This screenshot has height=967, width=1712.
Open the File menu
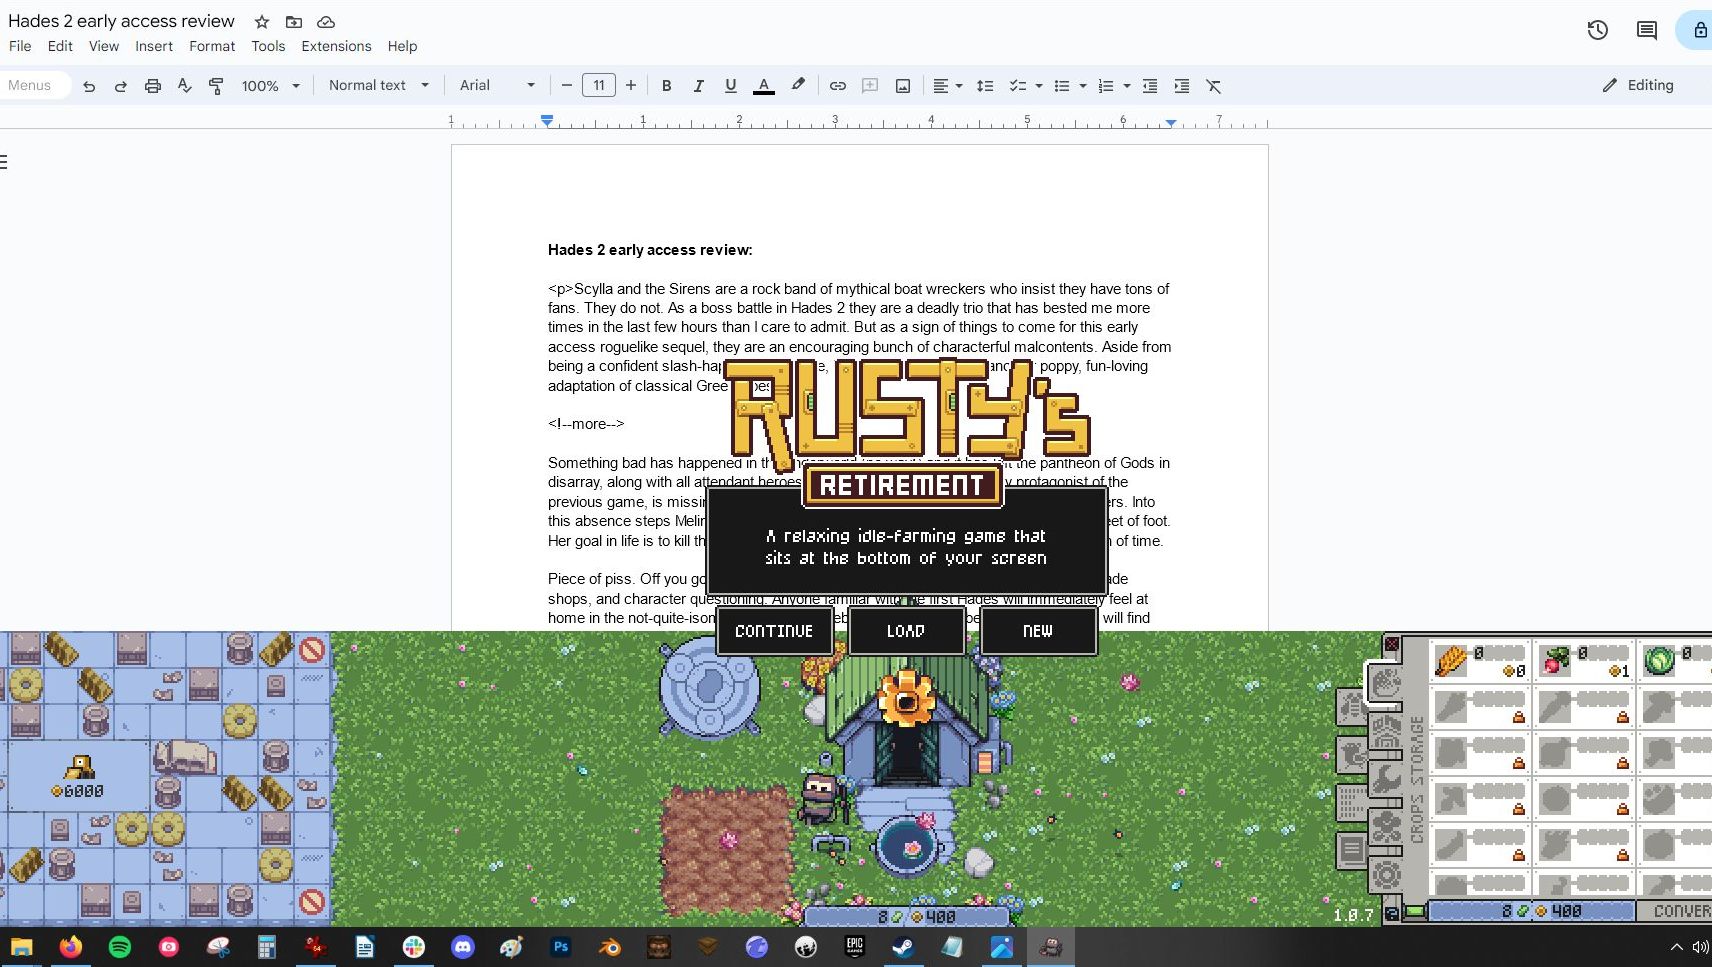[x=19, y=46]
